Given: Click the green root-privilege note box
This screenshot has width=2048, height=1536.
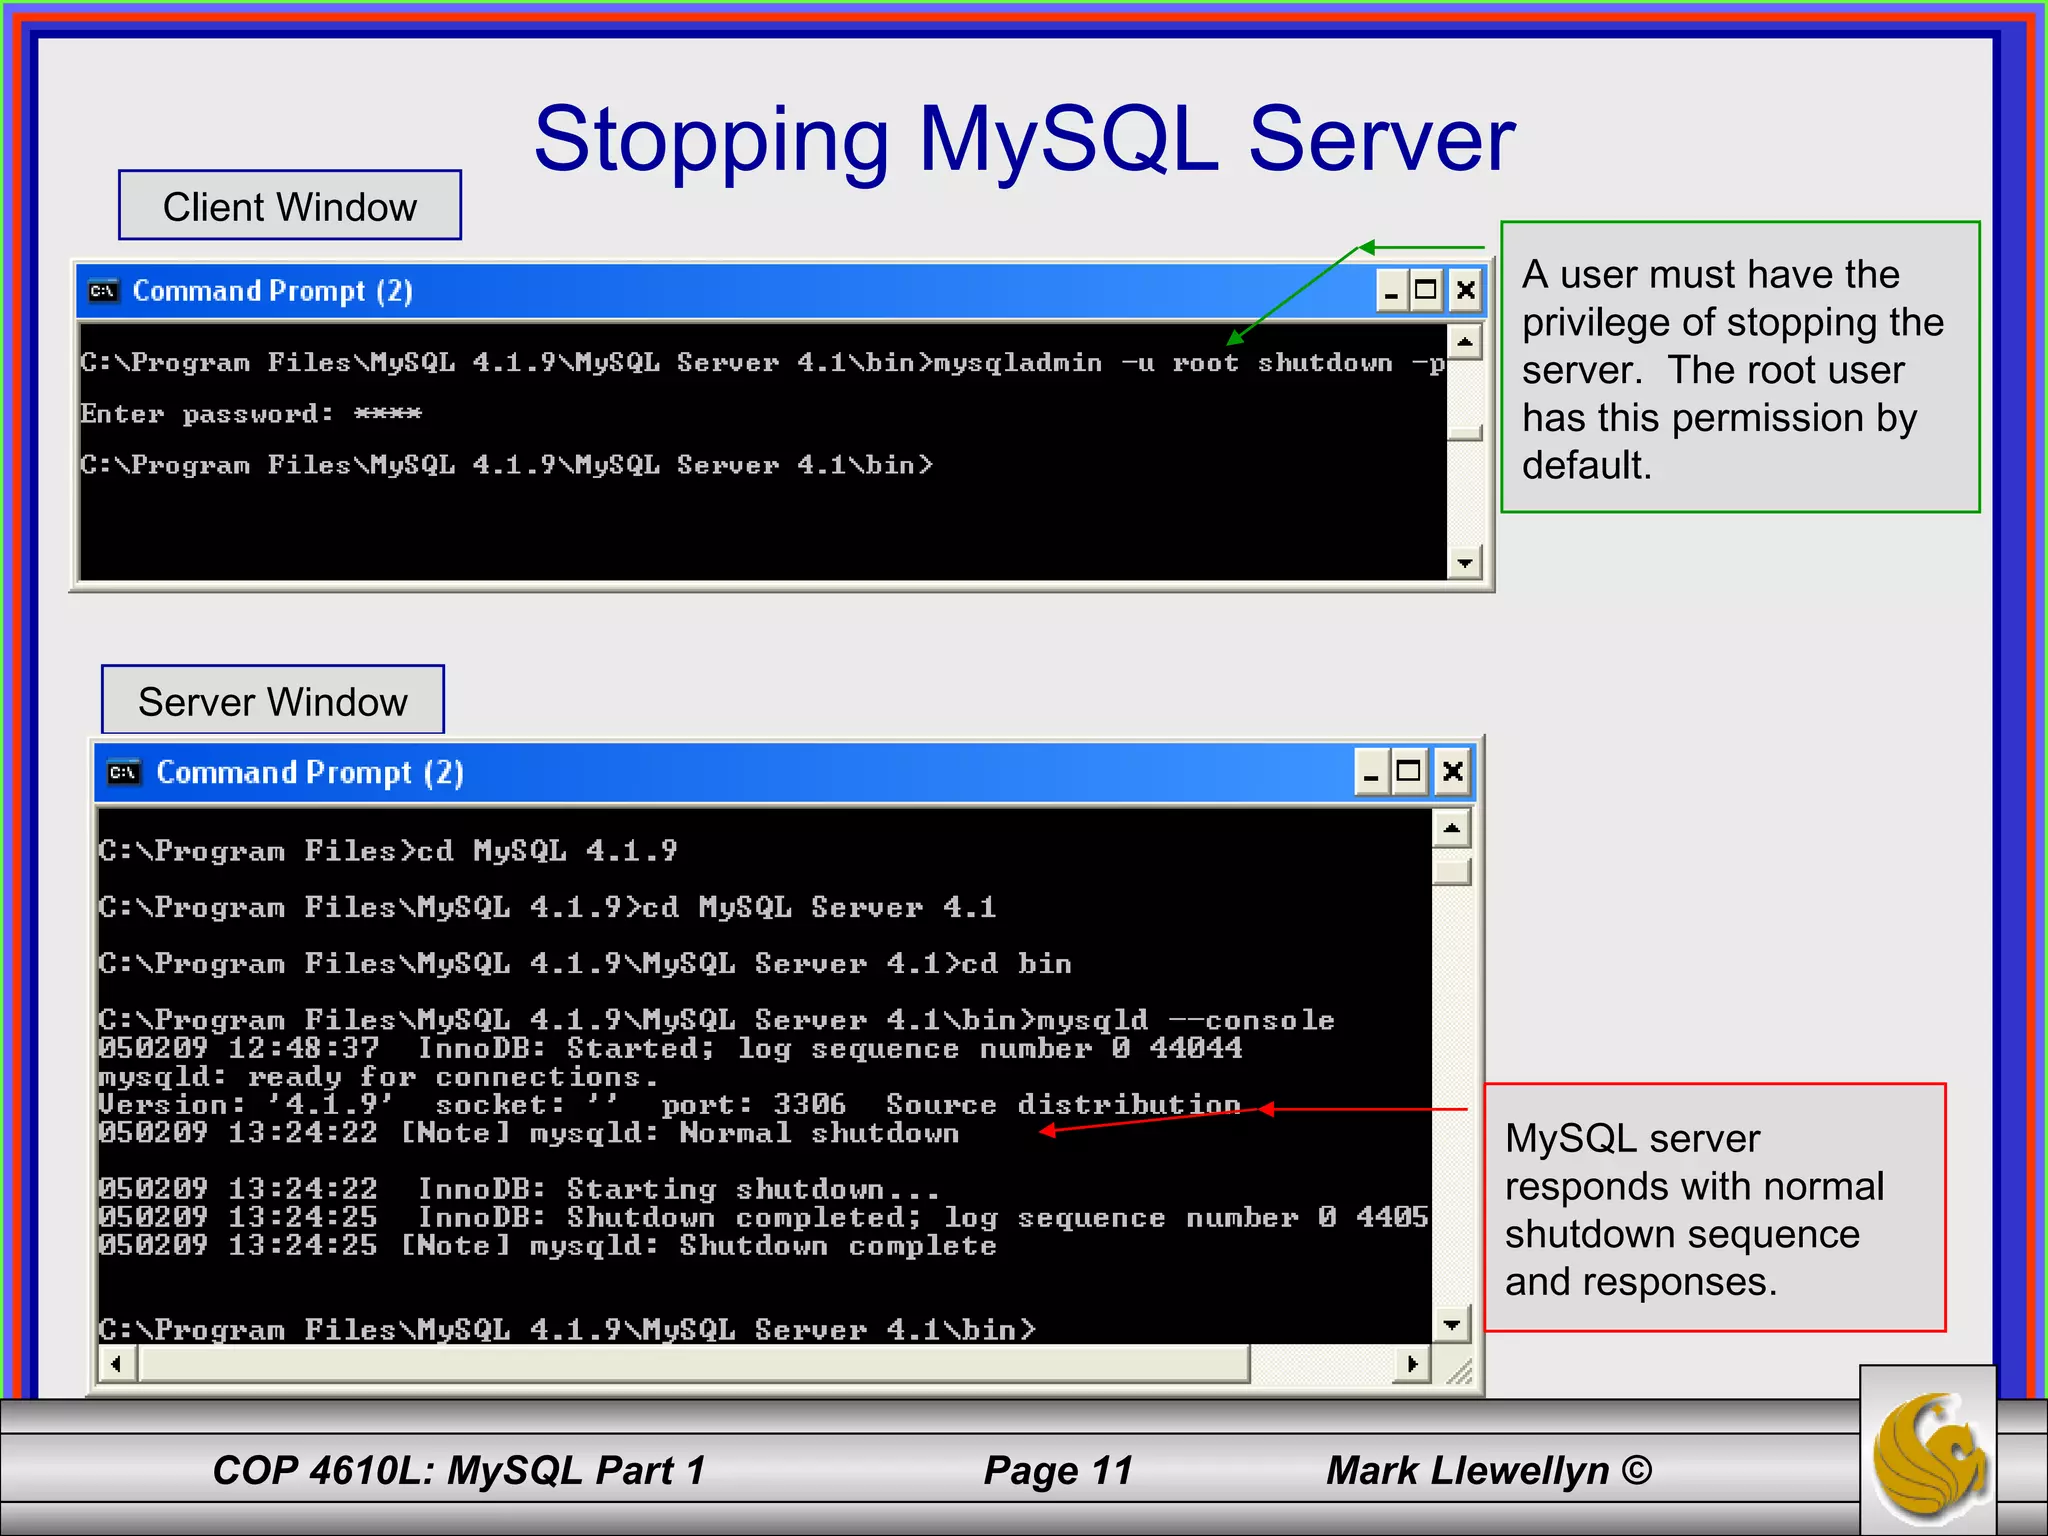Looking at the screenshot, I should 1740,367.
